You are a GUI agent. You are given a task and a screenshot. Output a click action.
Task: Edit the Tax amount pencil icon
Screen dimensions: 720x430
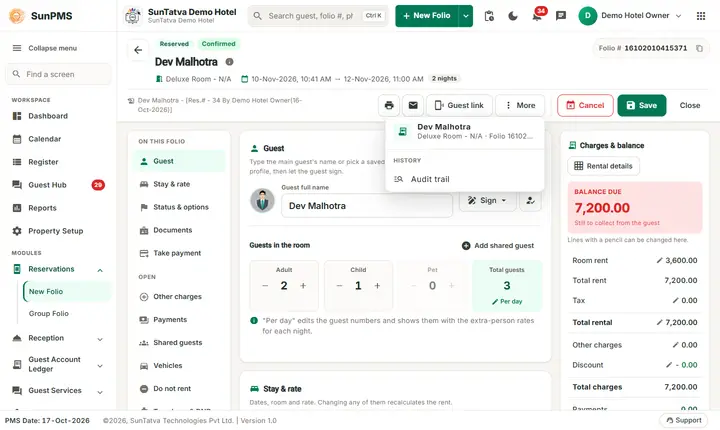[675, 300]
